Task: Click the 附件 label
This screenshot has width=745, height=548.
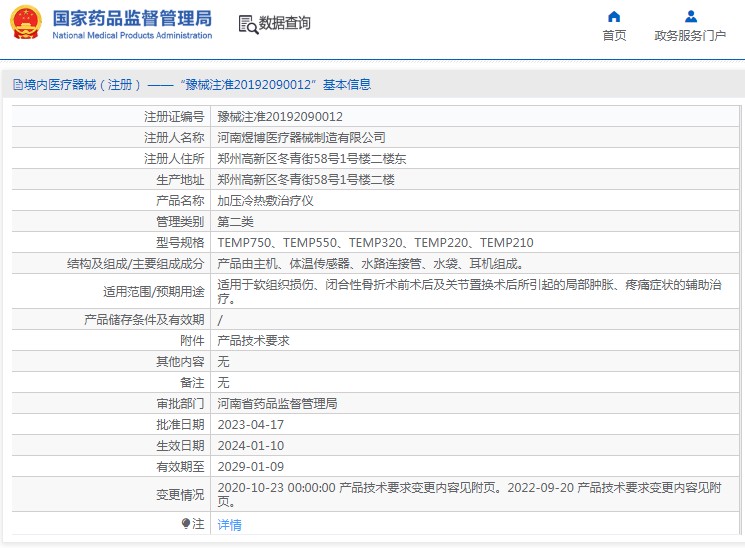Action: coord(192,341)
